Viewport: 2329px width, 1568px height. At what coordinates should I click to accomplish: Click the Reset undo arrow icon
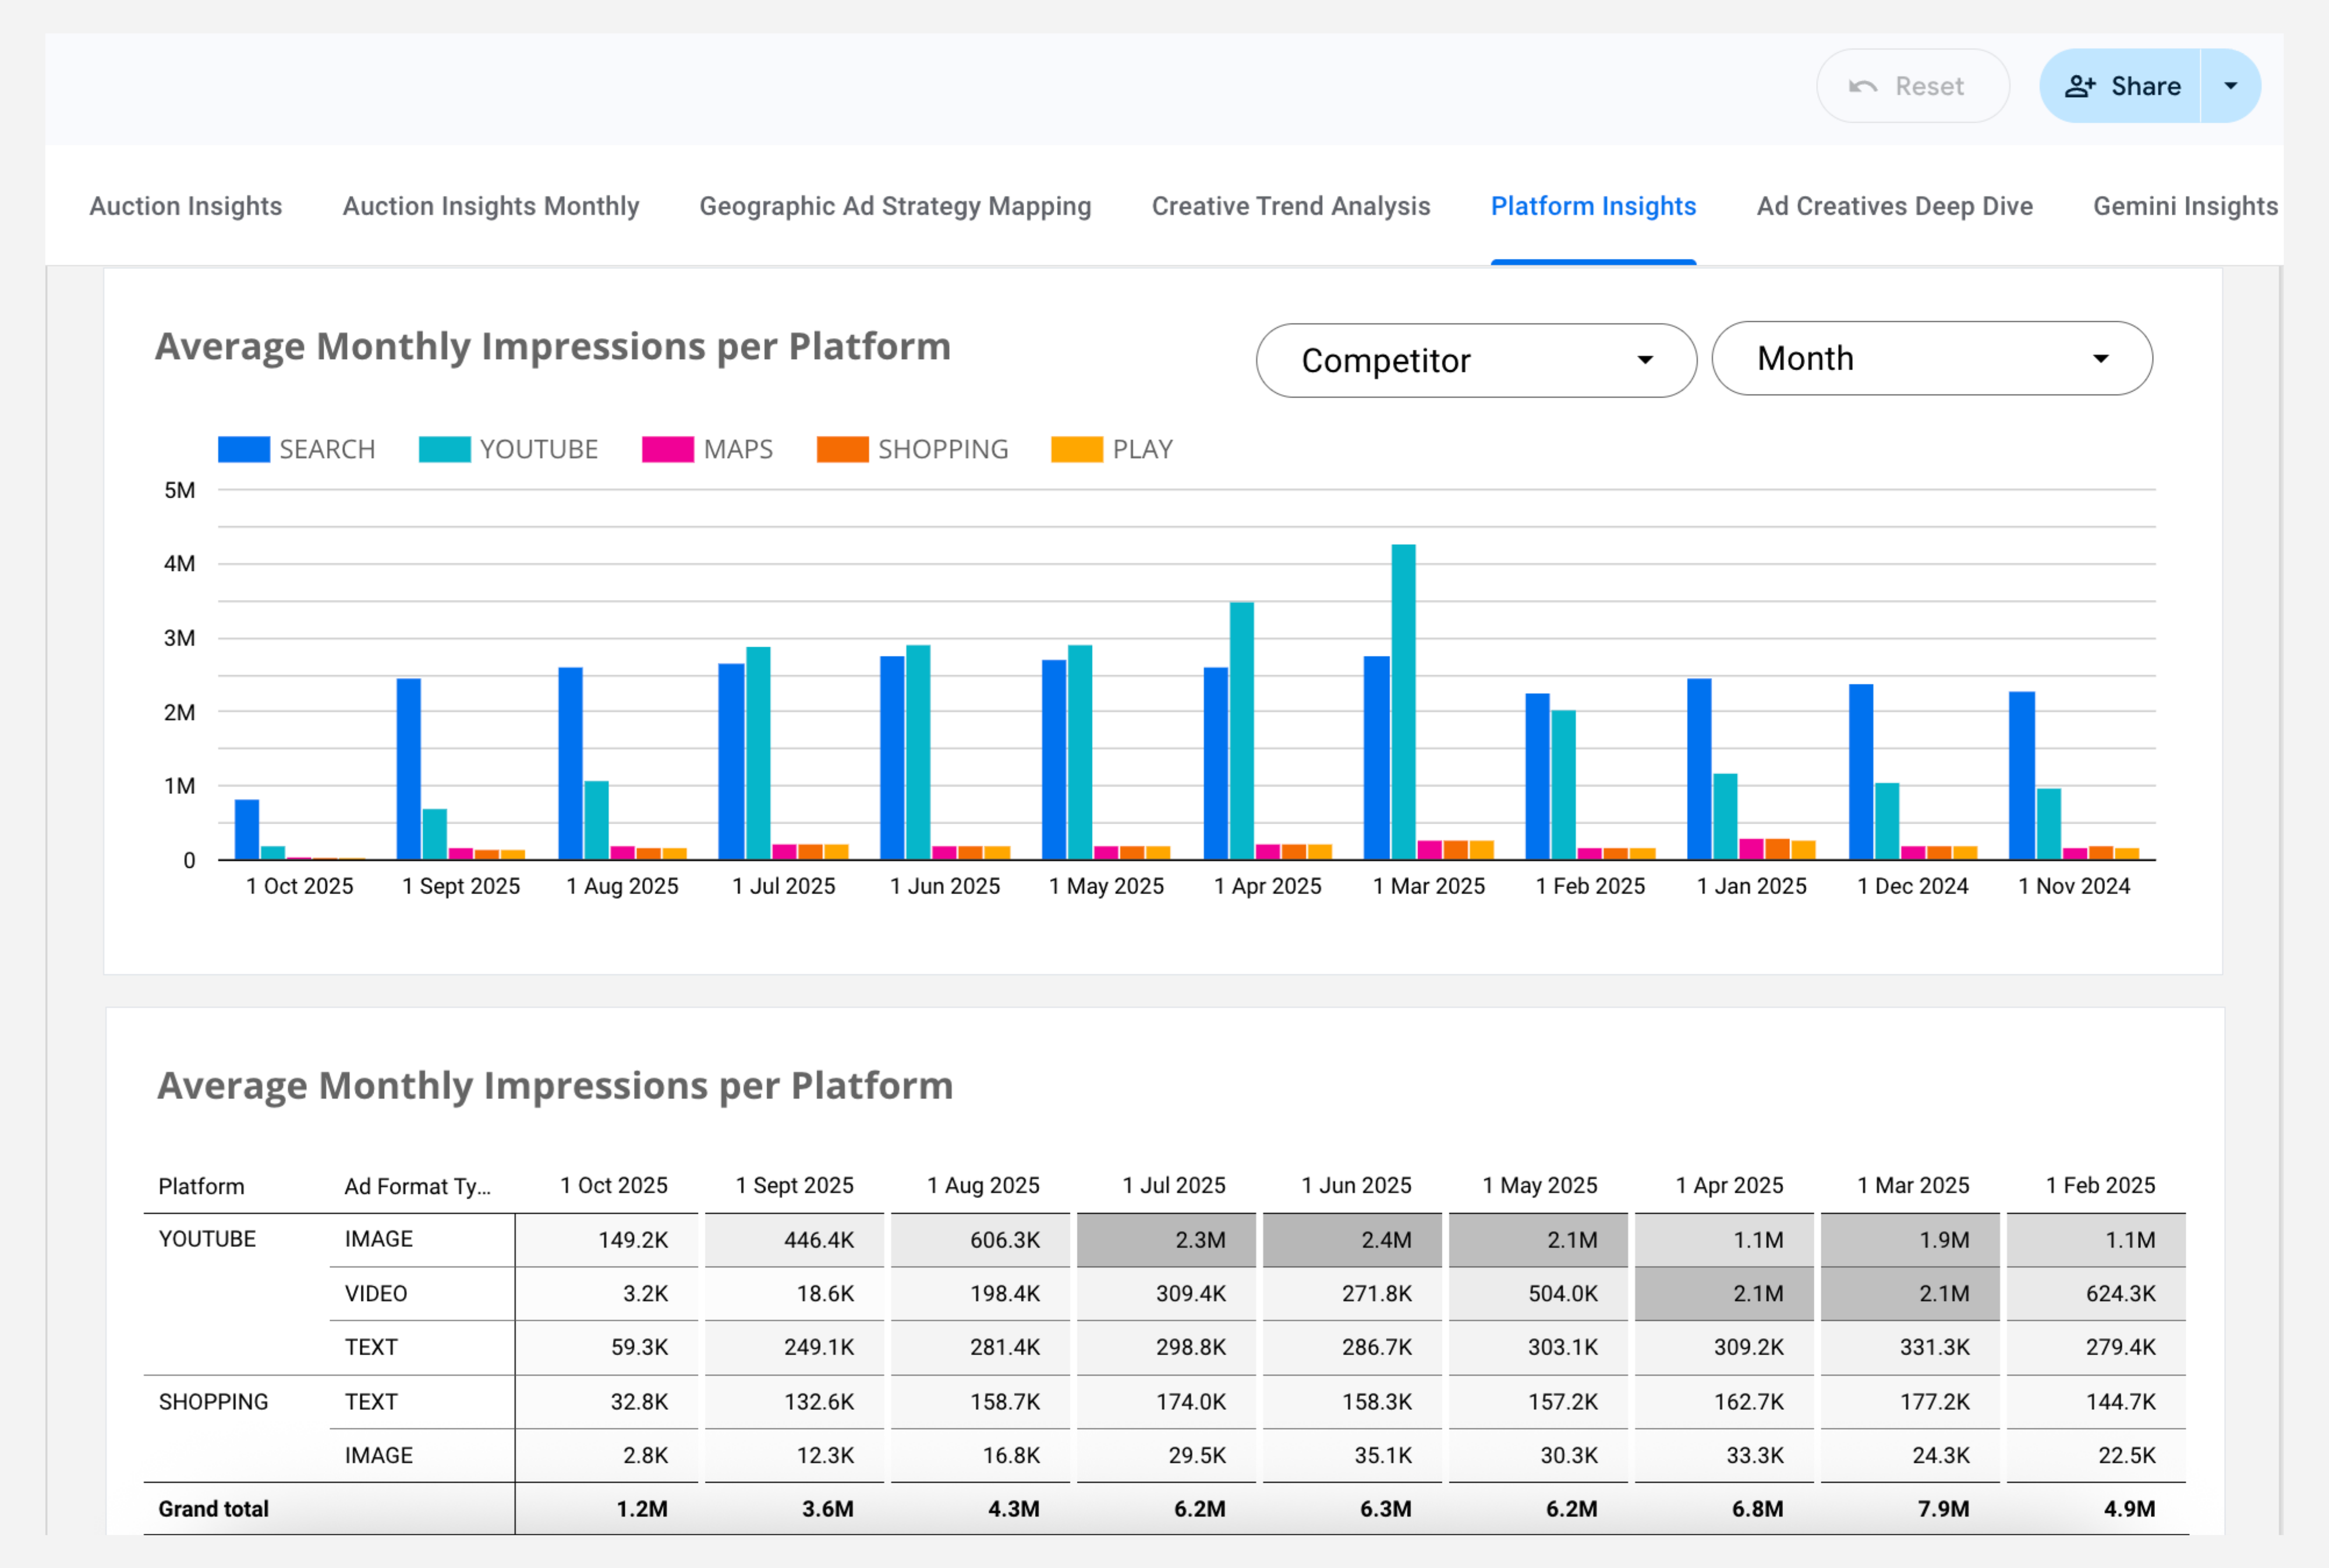point(1862,87)
